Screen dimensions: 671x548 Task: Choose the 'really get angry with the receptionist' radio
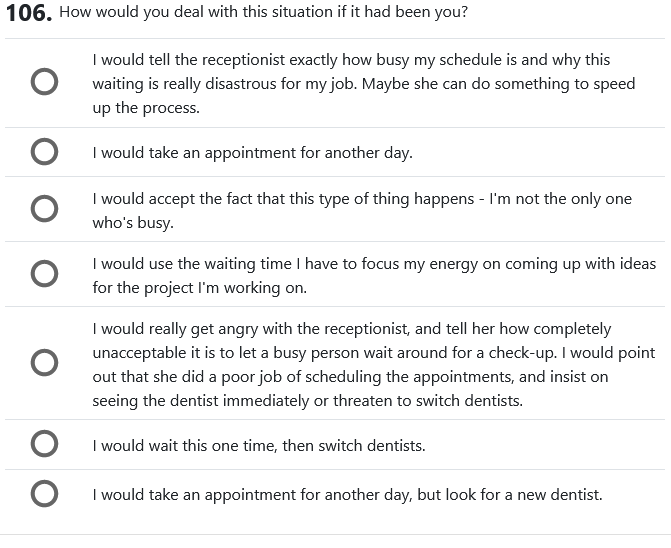tap(44, 363)
